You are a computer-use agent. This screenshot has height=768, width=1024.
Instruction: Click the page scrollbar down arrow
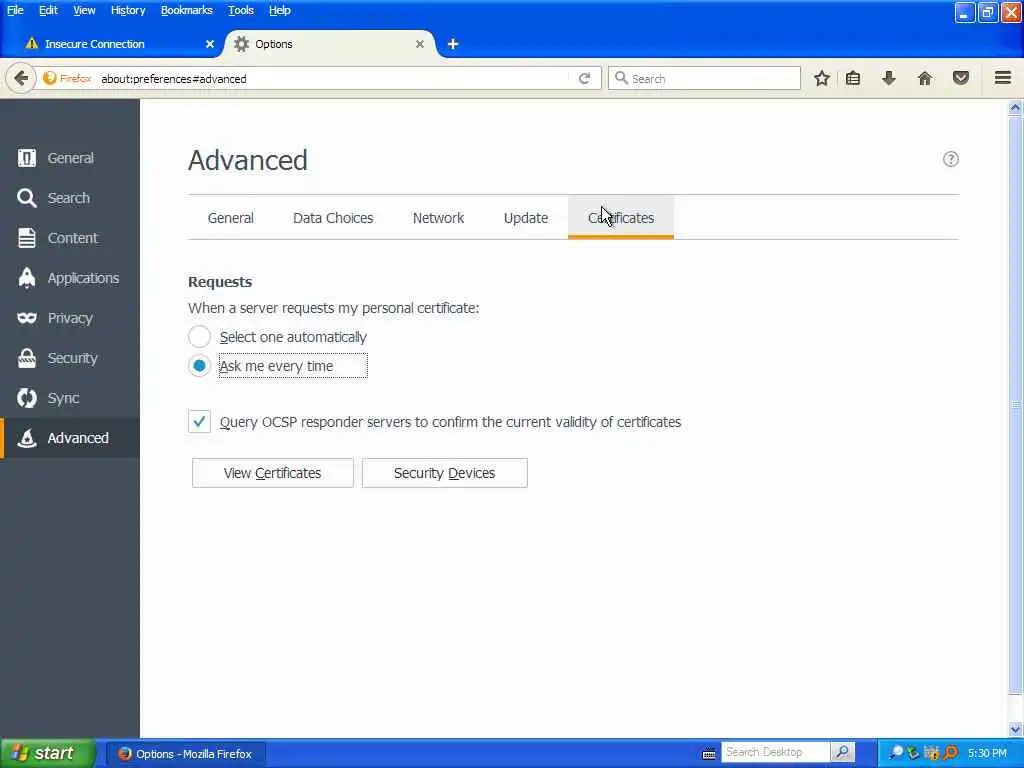1015,729
